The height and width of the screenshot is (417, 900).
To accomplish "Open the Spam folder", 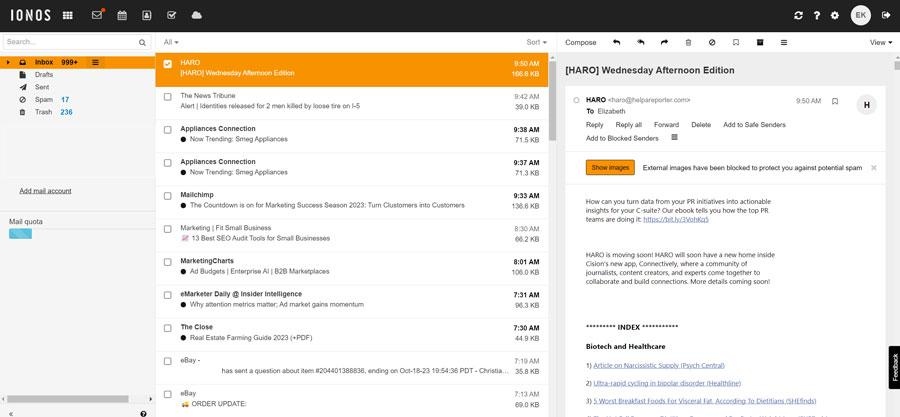I will click(x=43, y=100).
